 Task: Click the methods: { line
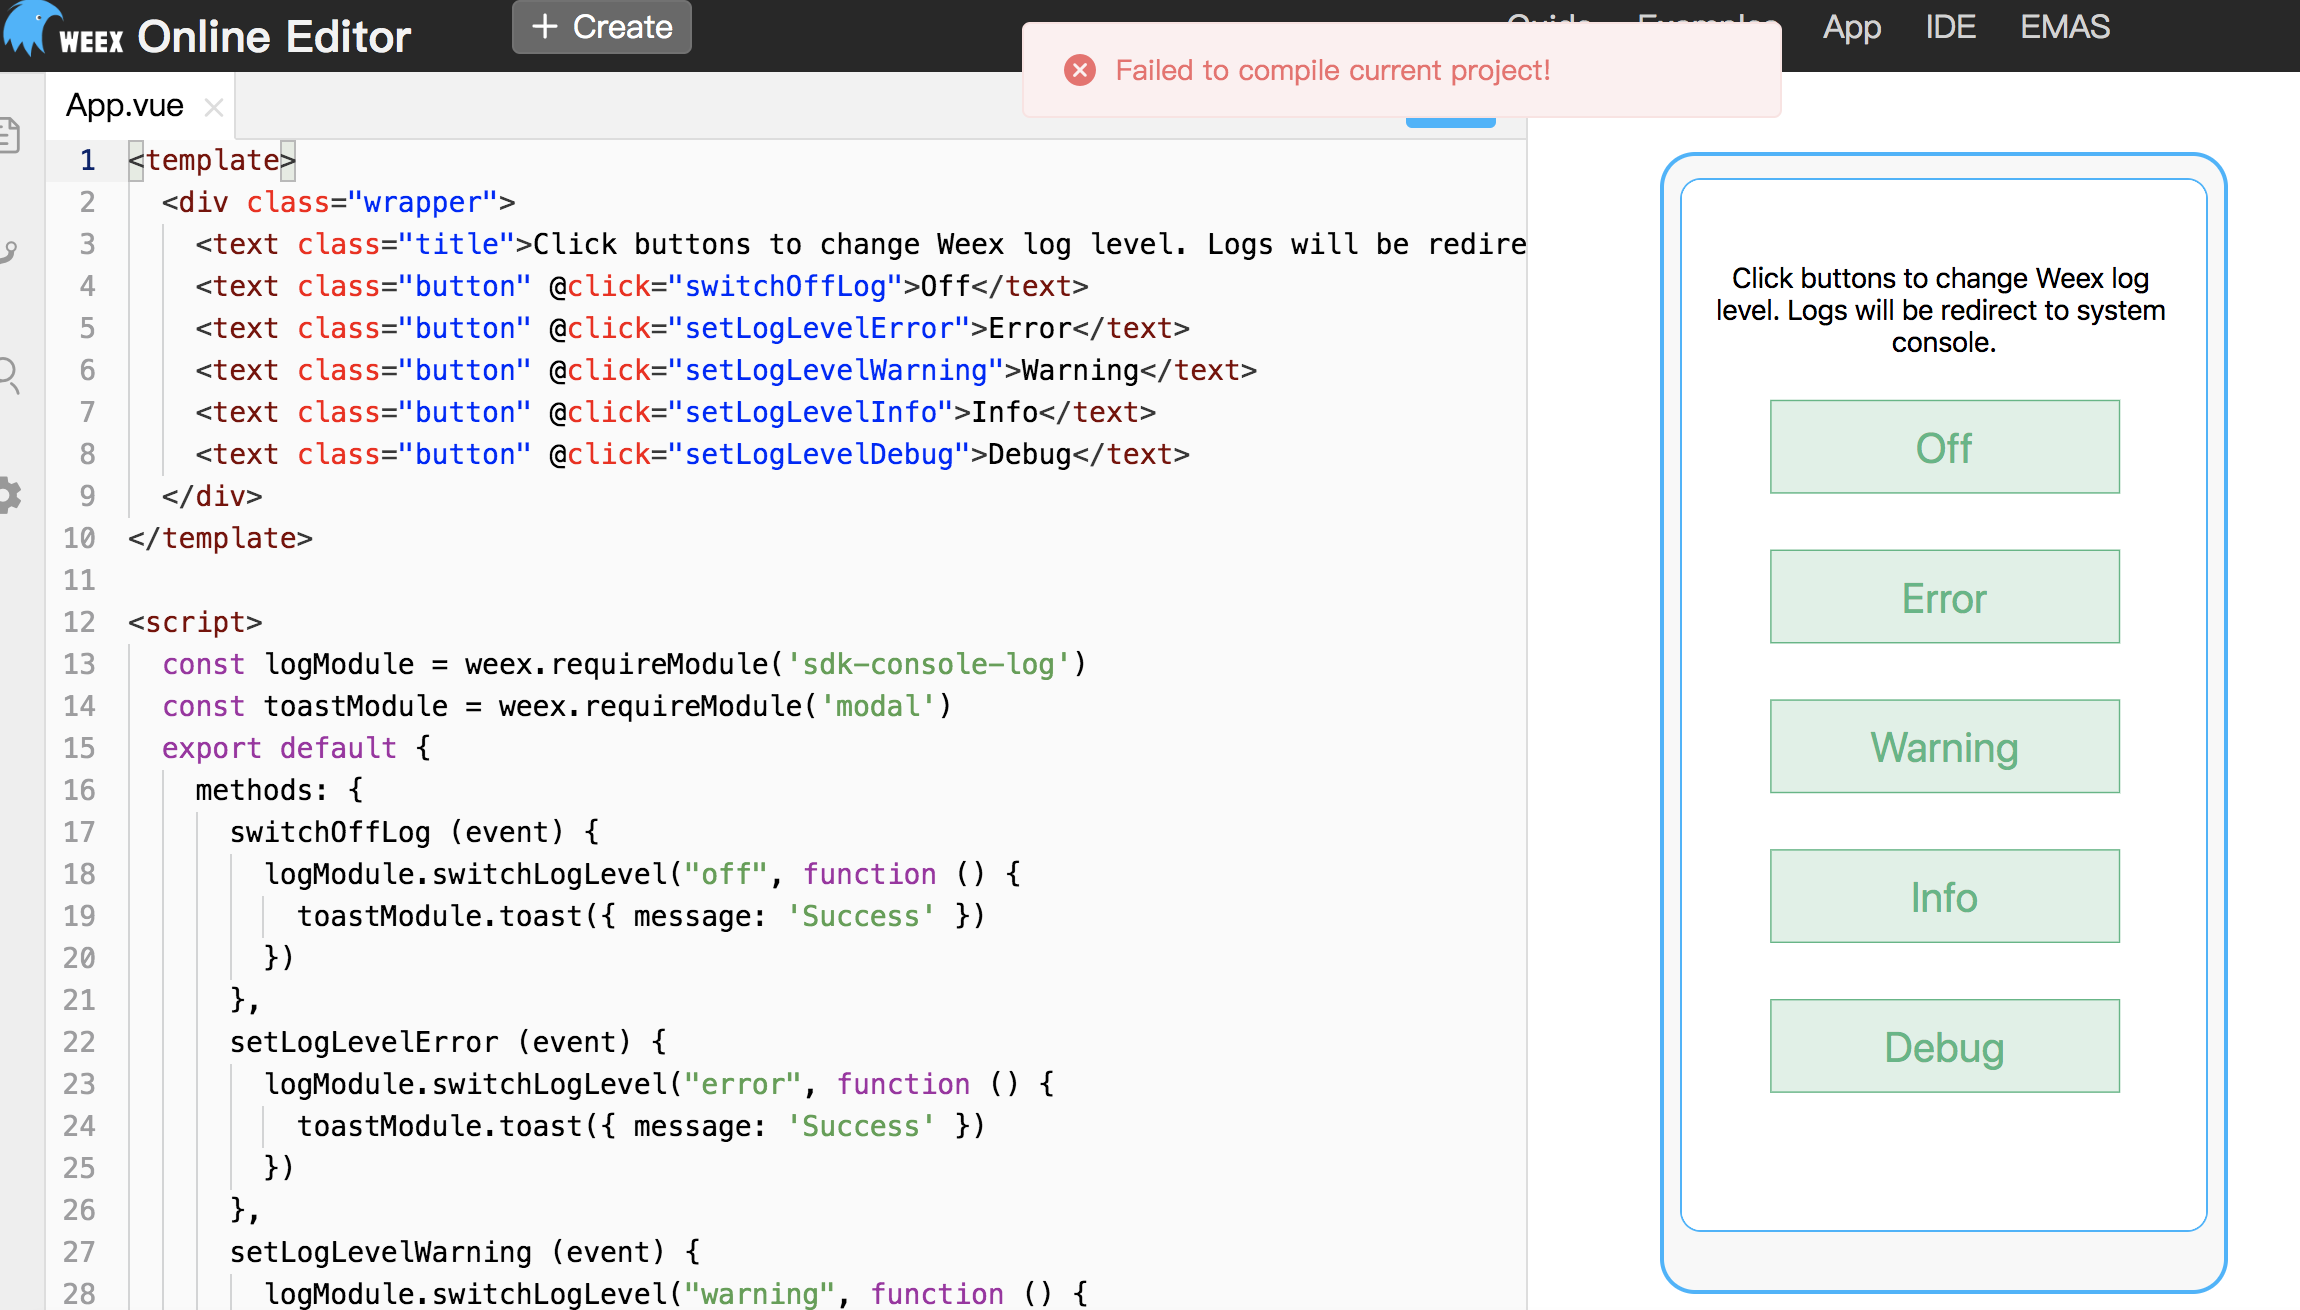(279, 790)
